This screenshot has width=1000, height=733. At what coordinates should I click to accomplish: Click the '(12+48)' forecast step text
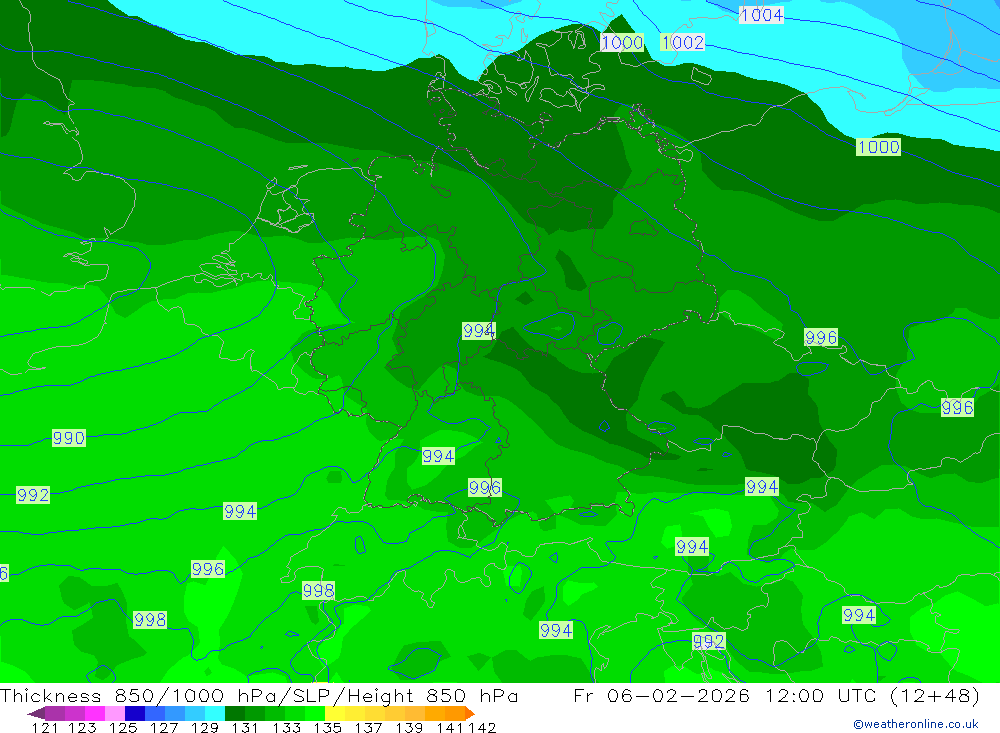934,695
